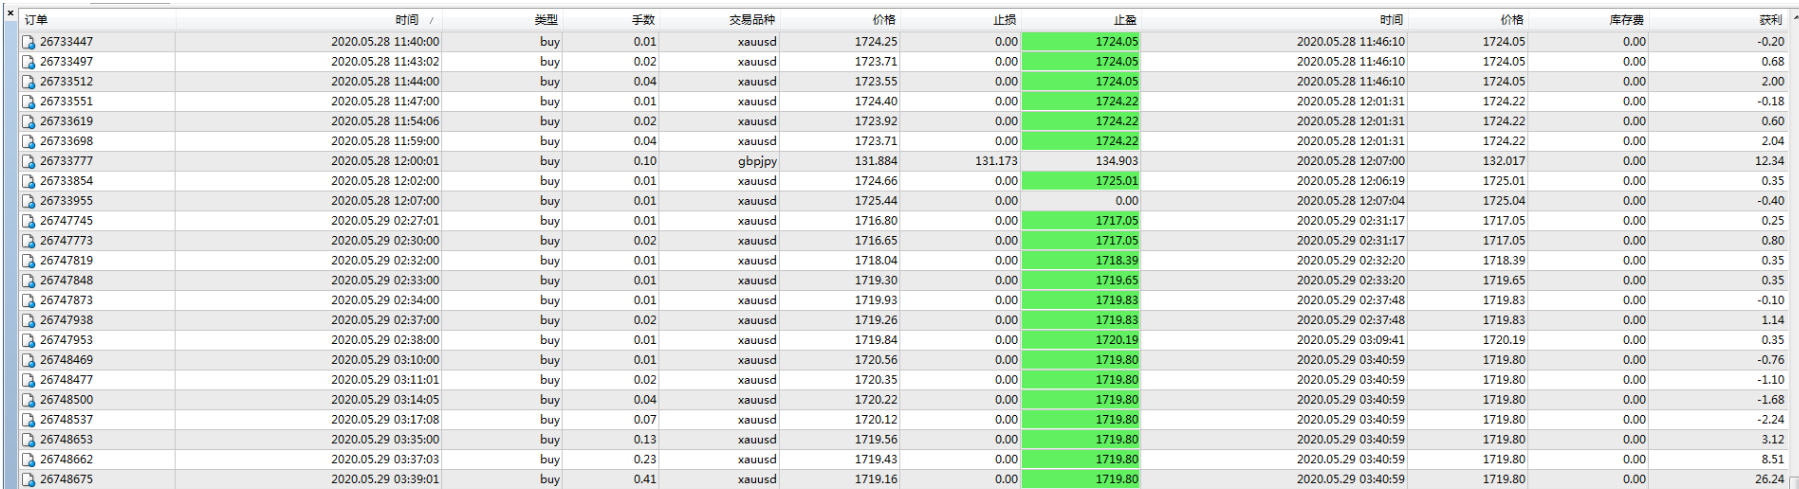
Task: Sort by the 订单 column header
Action: coord(36,20)
